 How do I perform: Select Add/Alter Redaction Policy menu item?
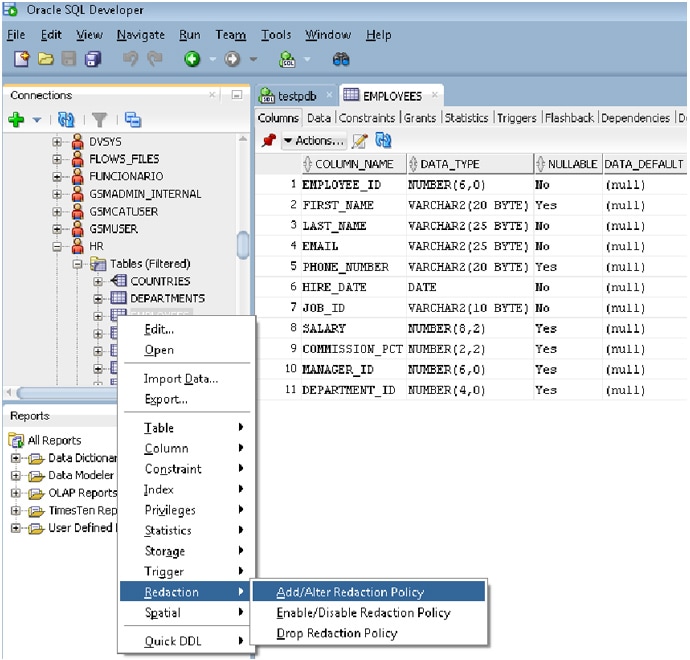point(350,592)
